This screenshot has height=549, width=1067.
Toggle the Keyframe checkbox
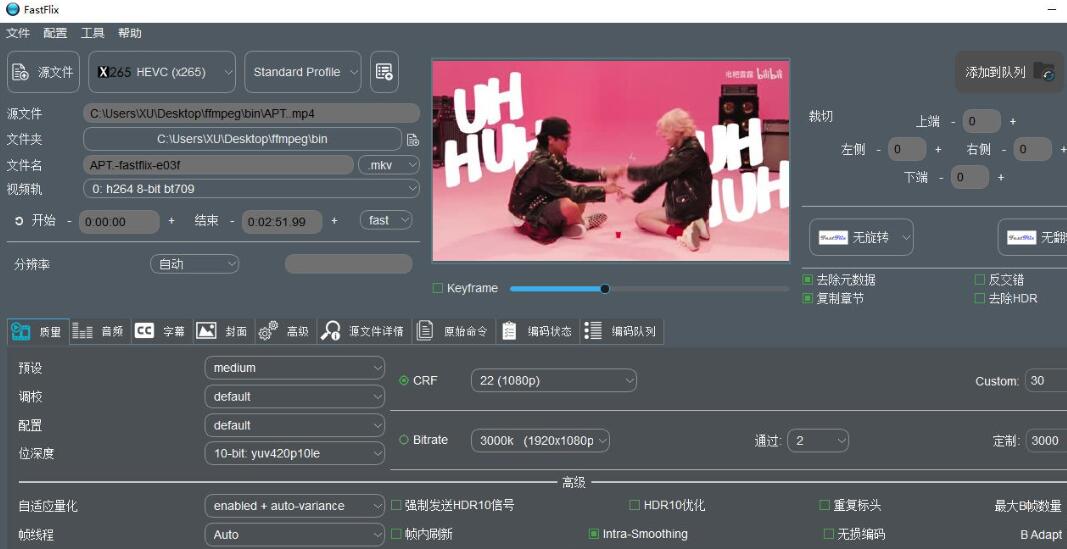438,288
